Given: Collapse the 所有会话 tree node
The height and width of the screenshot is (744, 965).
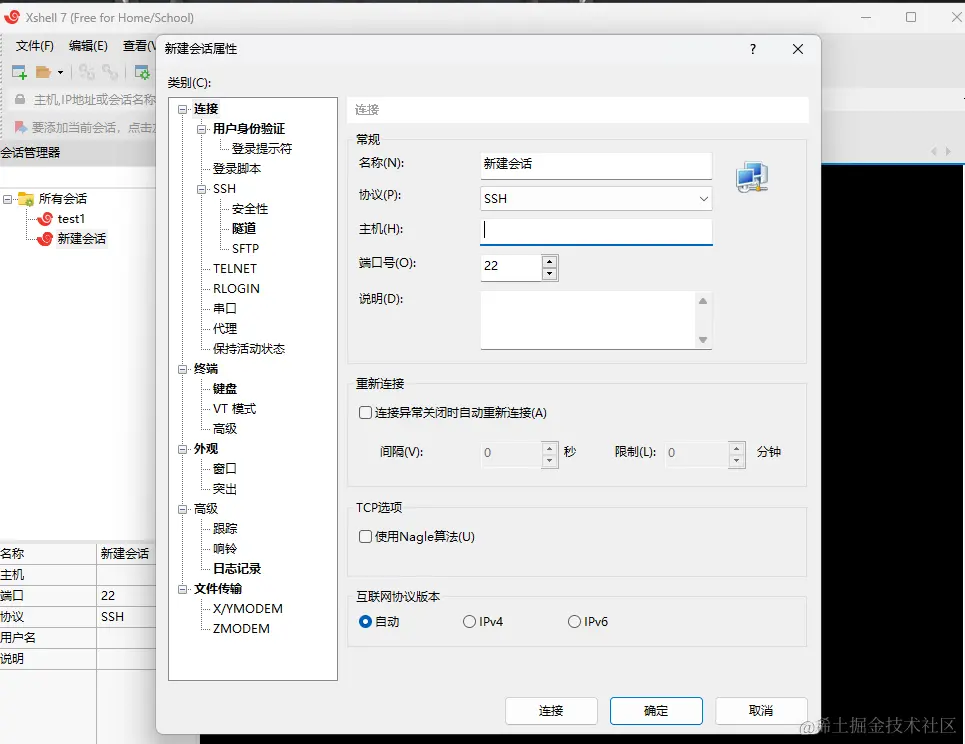Looking at the screenshot, I should point(7,199).
